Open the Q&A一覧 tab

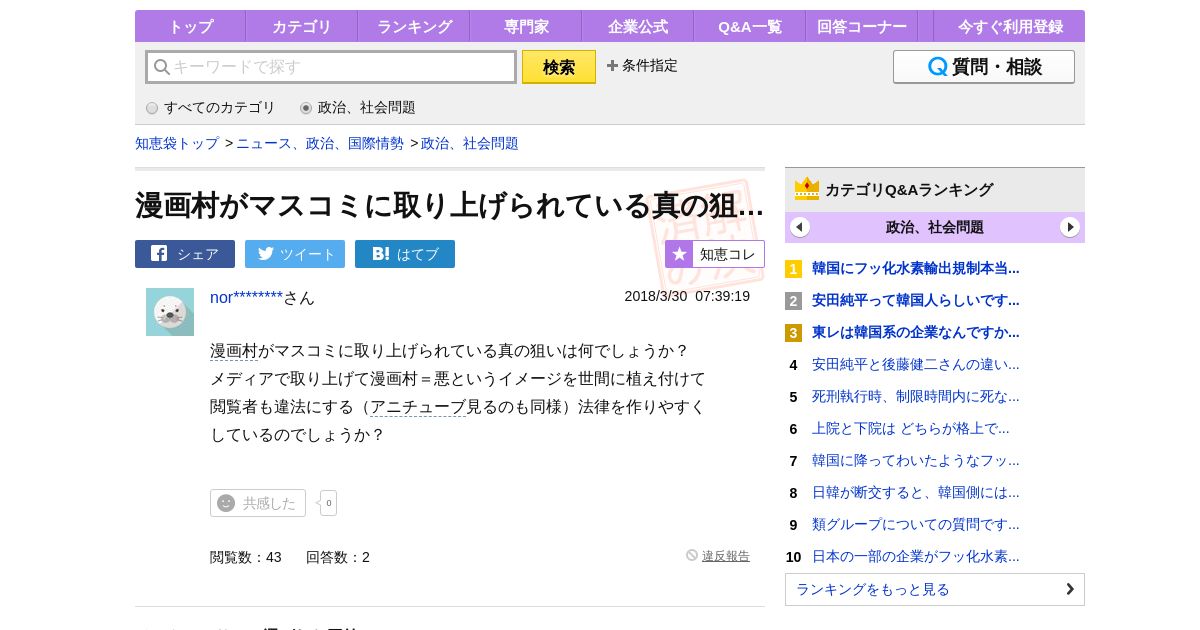coord(750,27)
